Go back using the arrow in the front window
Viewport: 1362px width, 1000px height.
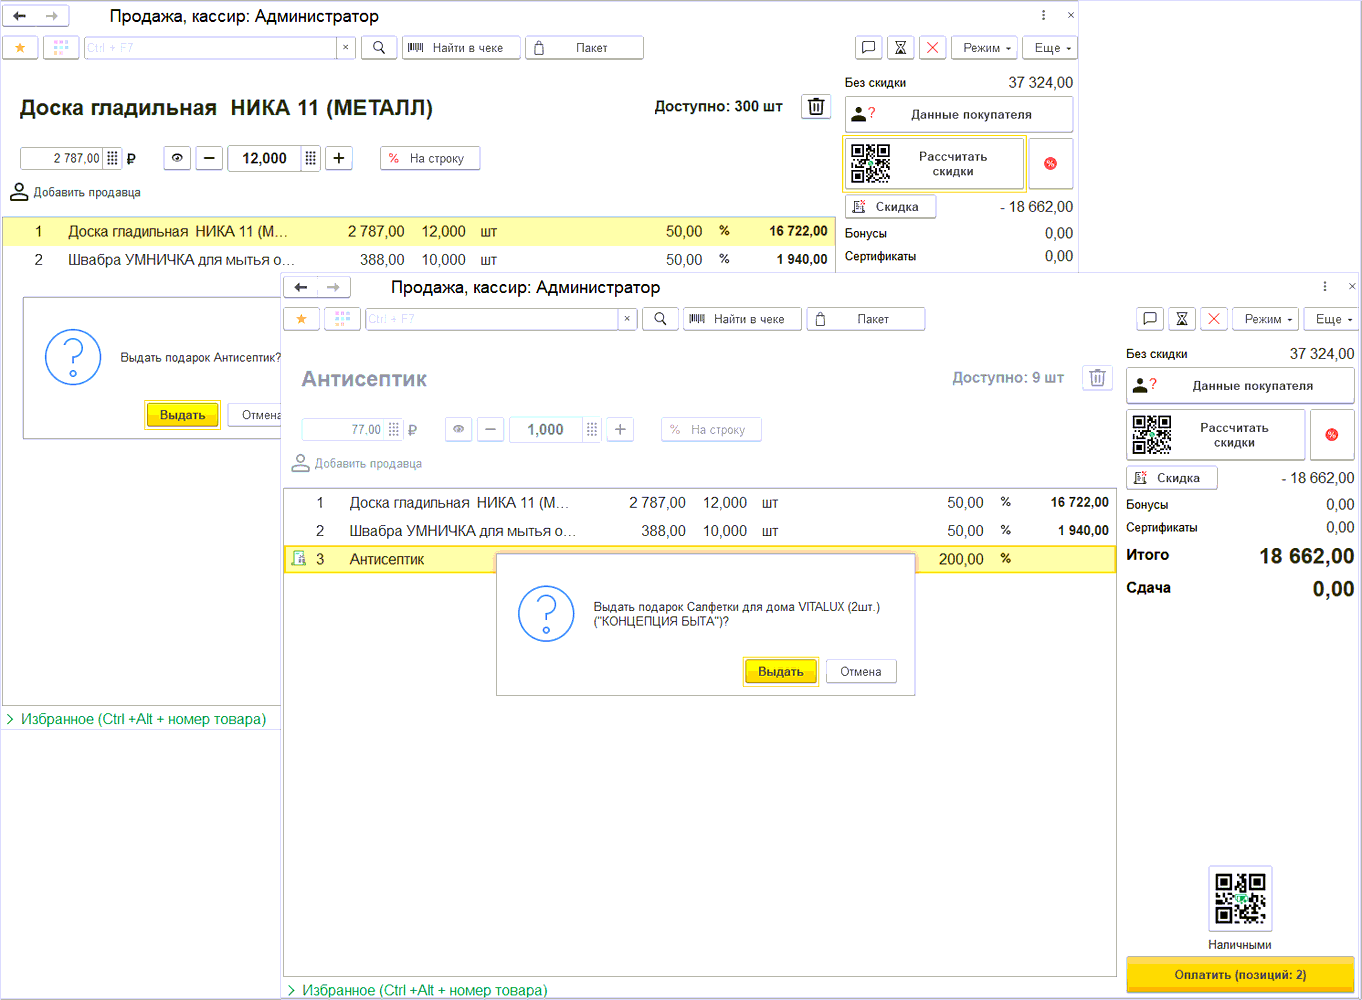tap(301, 287)
